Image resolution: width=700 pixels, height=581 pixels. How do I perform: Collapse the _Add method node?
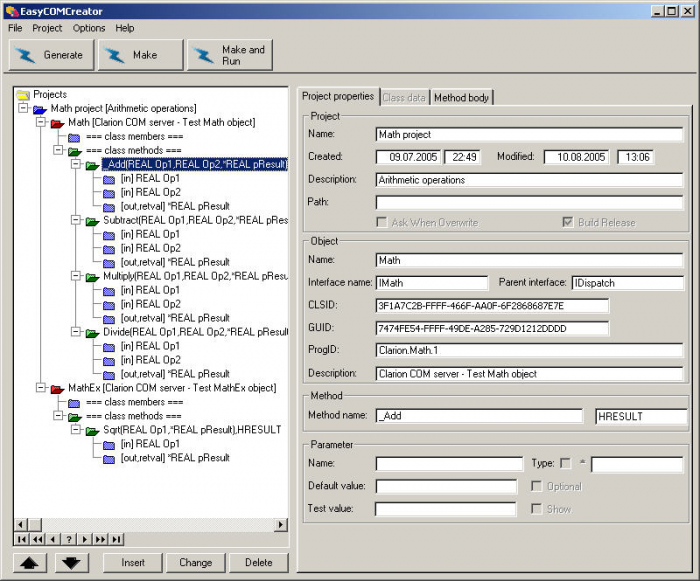[76, 164]
